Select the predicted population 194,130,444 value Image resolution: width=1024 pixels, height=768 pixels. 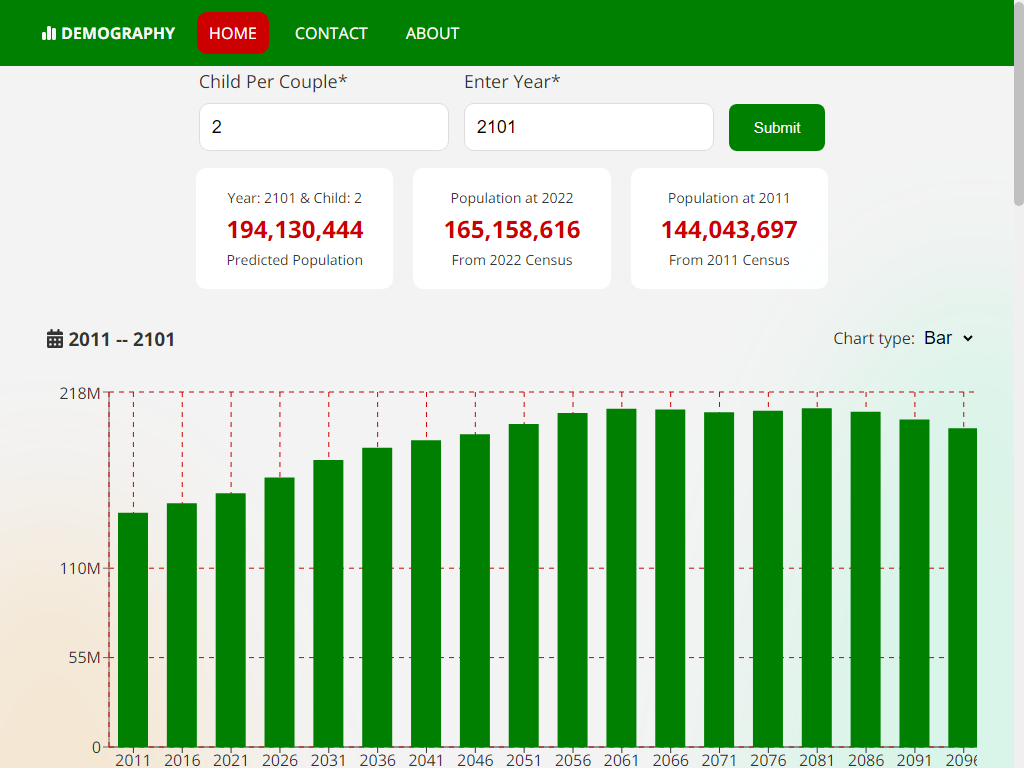pos(295,230)
